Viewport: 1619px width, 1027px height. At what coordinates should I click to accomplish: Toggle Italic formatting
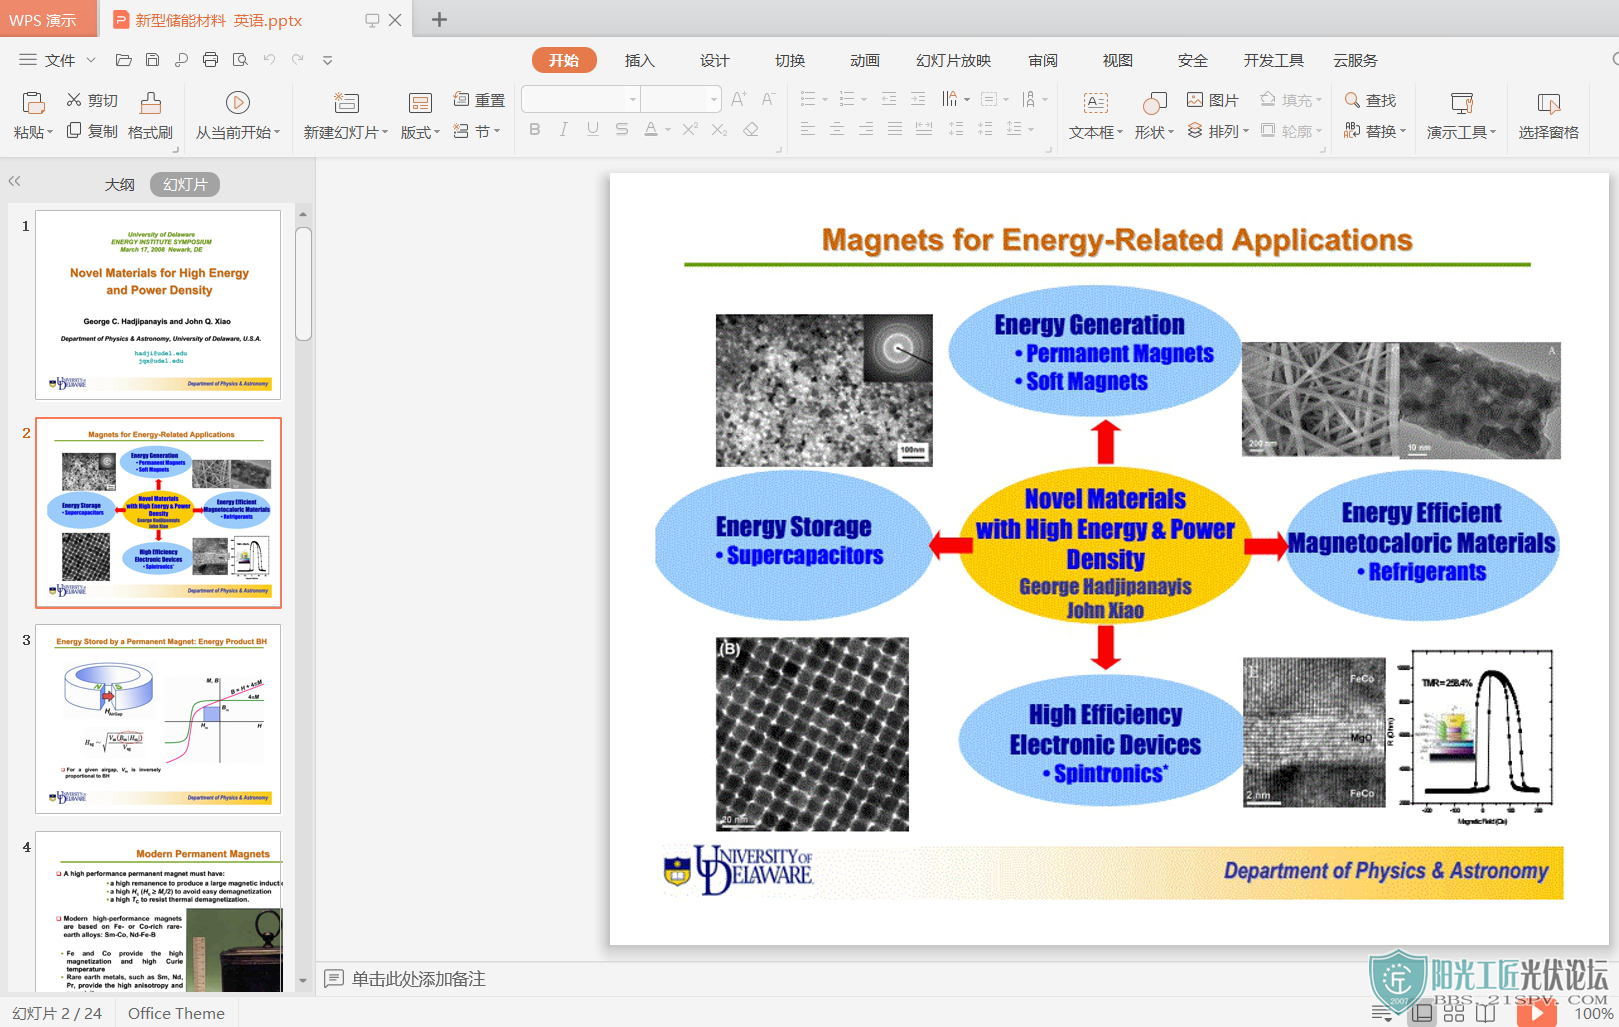[564, 129]
